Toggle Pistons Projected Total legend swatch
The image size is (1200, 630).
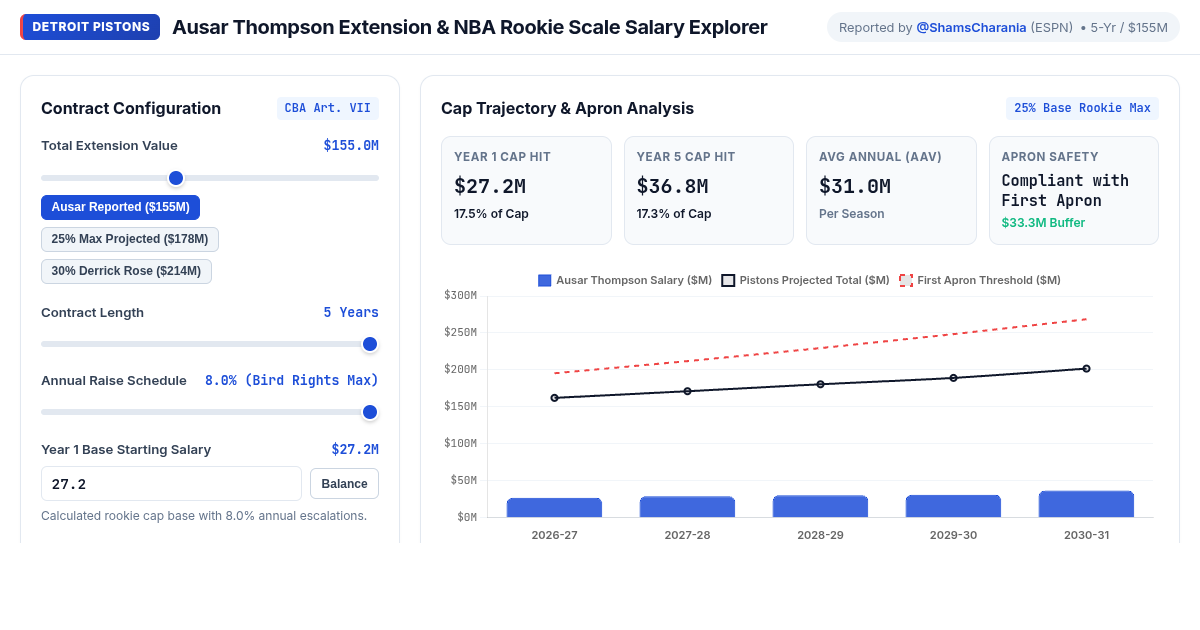coord(728,280)
